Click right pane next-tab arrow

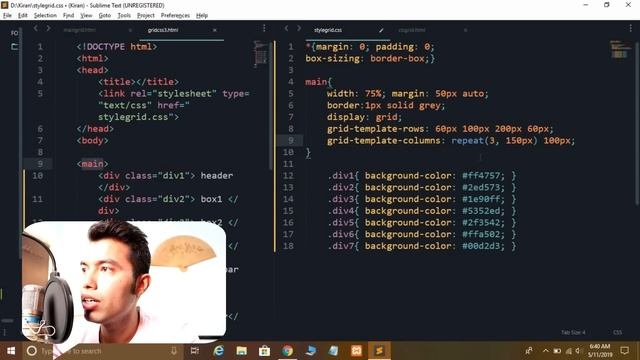(x=299, y=28)
